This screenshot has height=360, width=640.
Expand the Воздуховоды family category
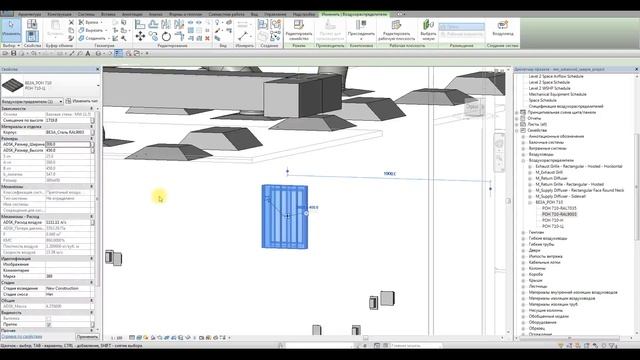523,154
